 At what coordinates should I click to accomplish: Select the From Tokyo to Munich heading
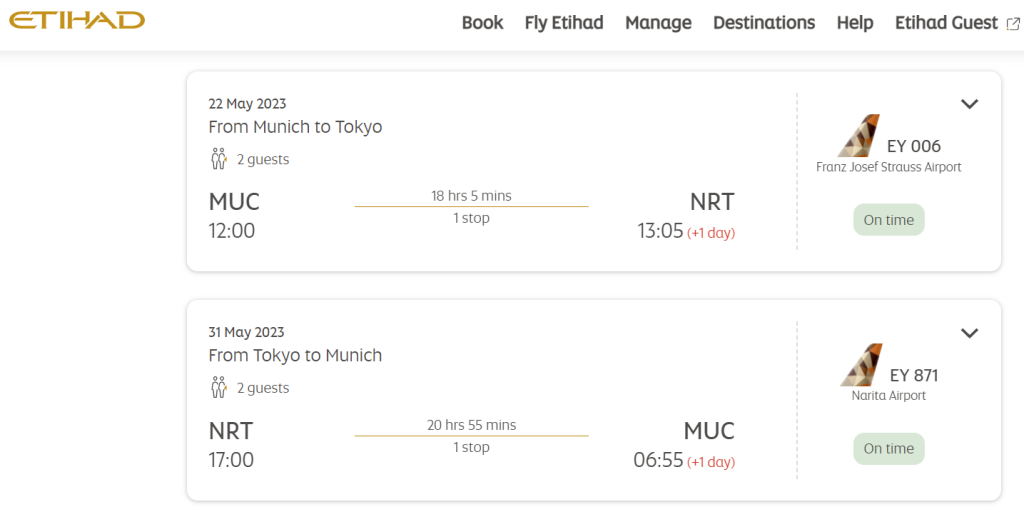(295, 355)
